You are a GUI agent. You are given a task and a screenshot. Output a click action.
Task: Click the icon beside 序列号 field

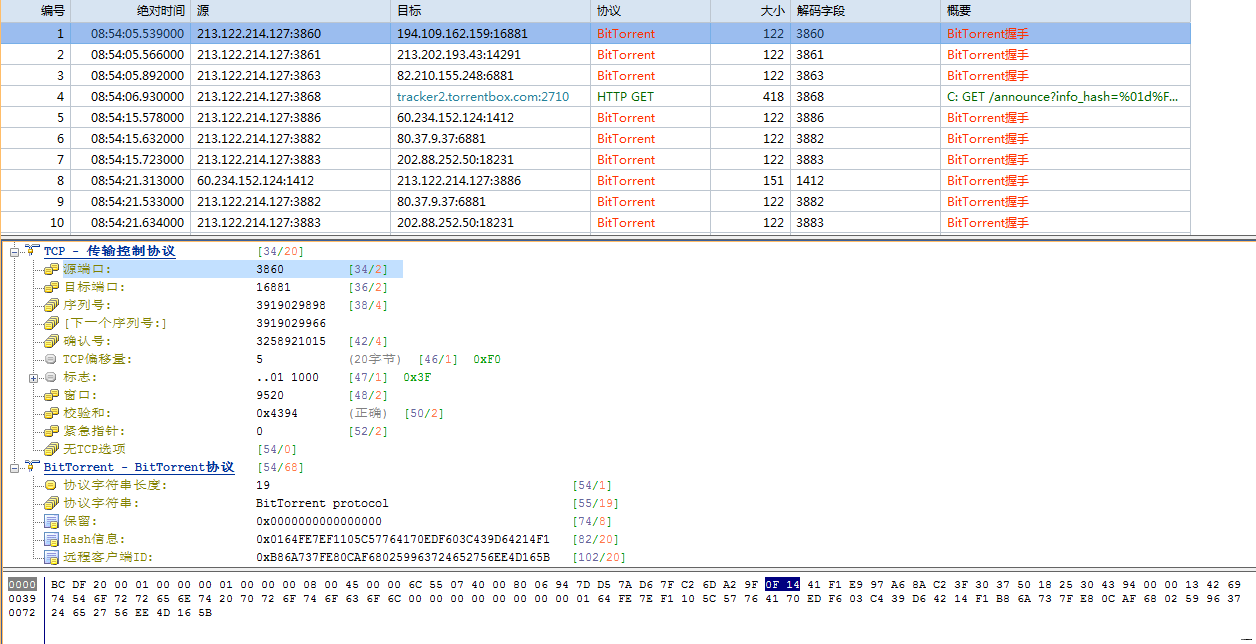click(52, 305)
